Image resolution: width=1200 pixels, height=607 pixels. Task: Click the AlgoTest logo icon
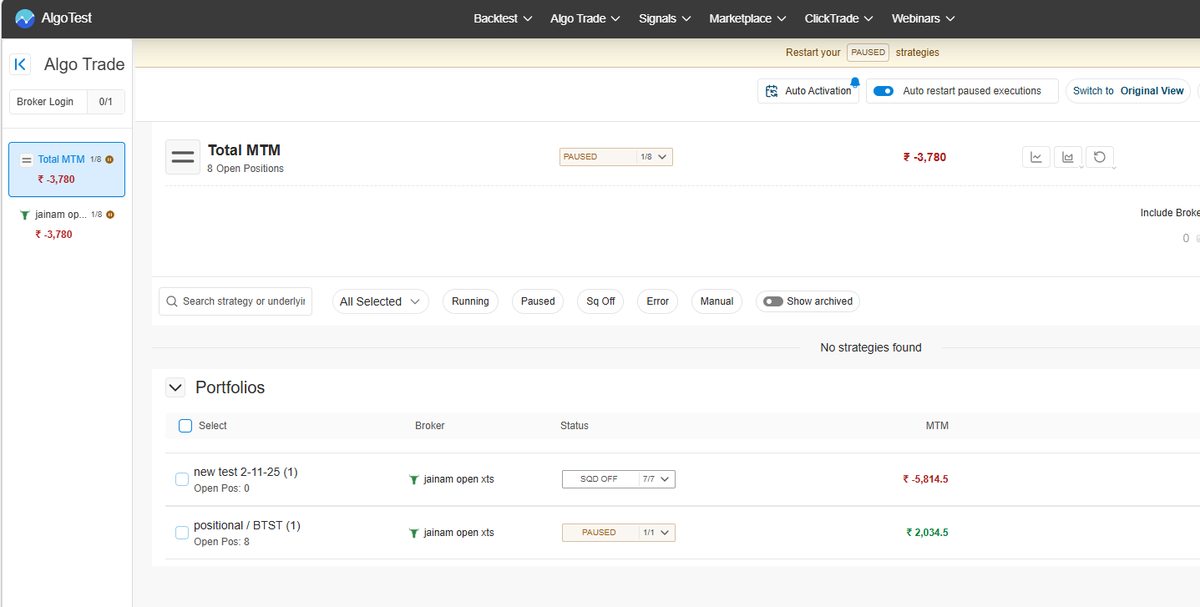(25, 18)
